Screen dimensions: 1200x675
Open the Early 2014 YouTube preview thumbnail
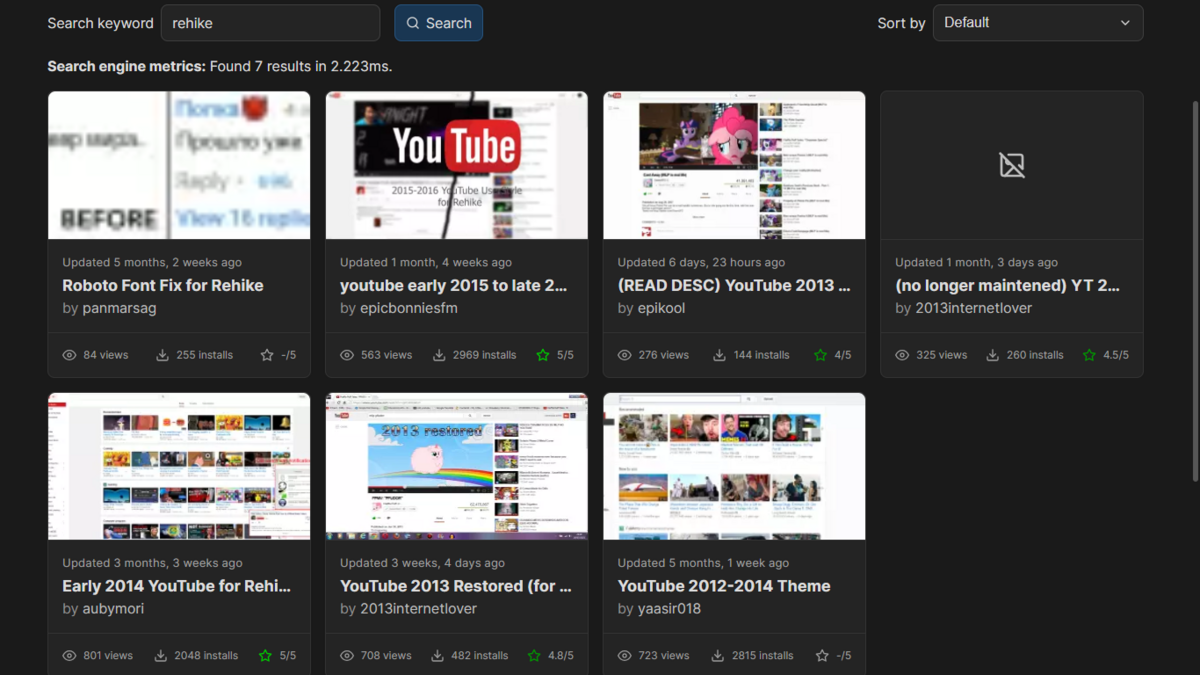(179, 466)
